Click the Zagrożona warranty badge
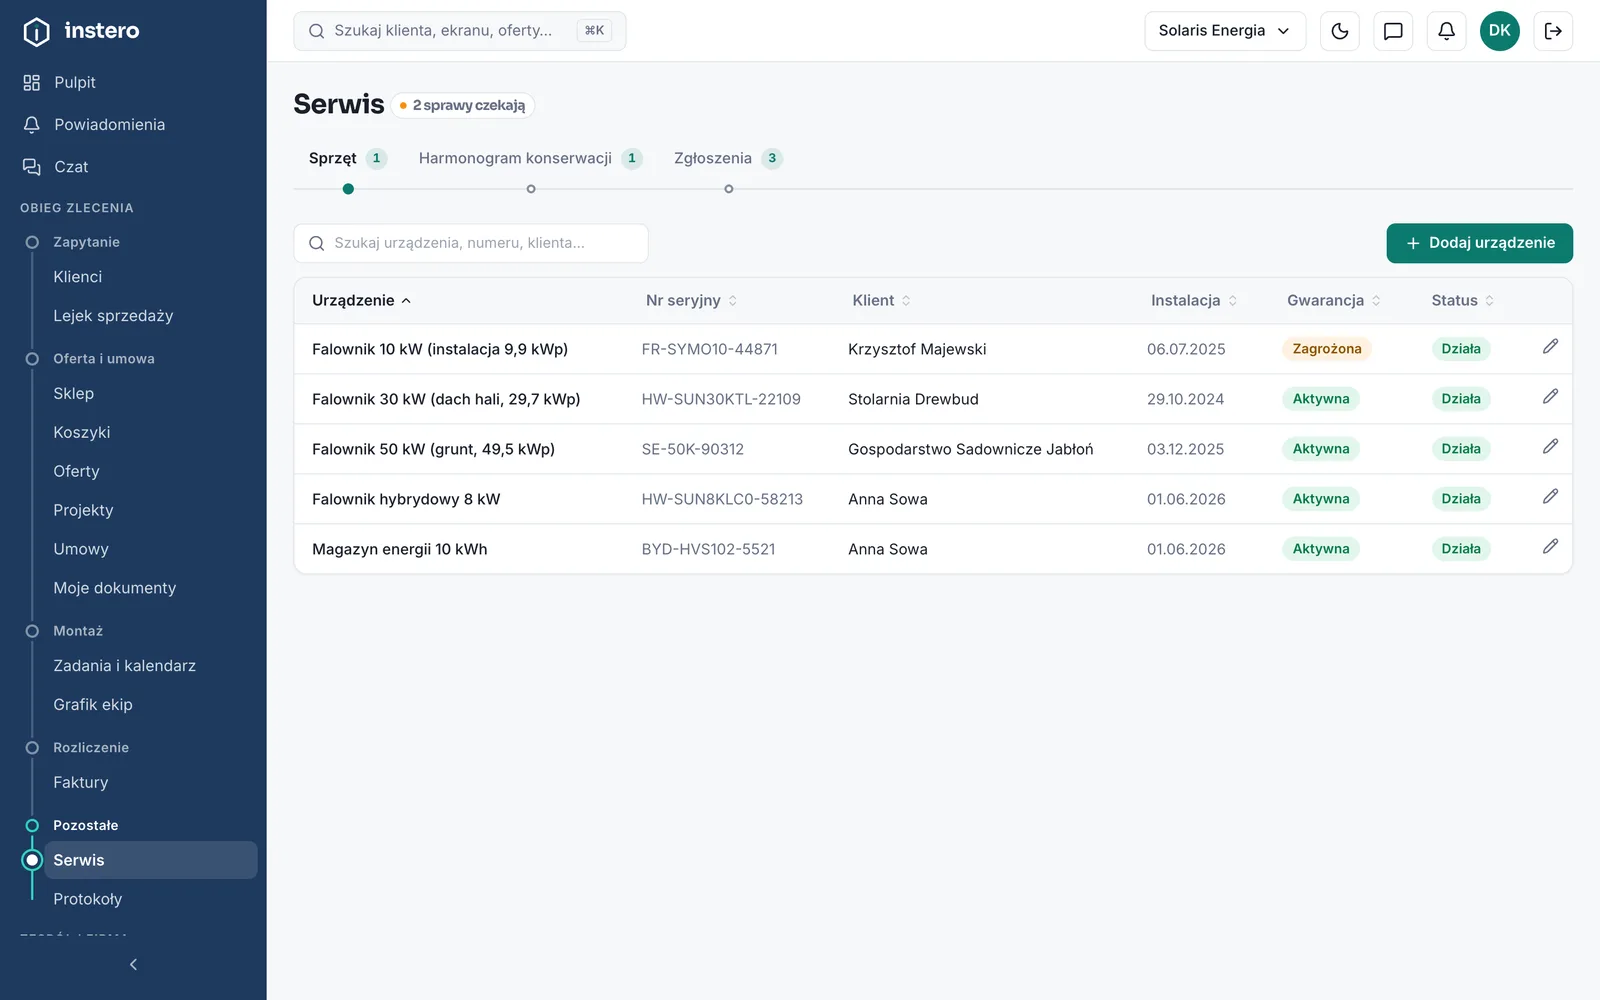The height and width of the screenshot is (1000, 1600). (1327, 349)
